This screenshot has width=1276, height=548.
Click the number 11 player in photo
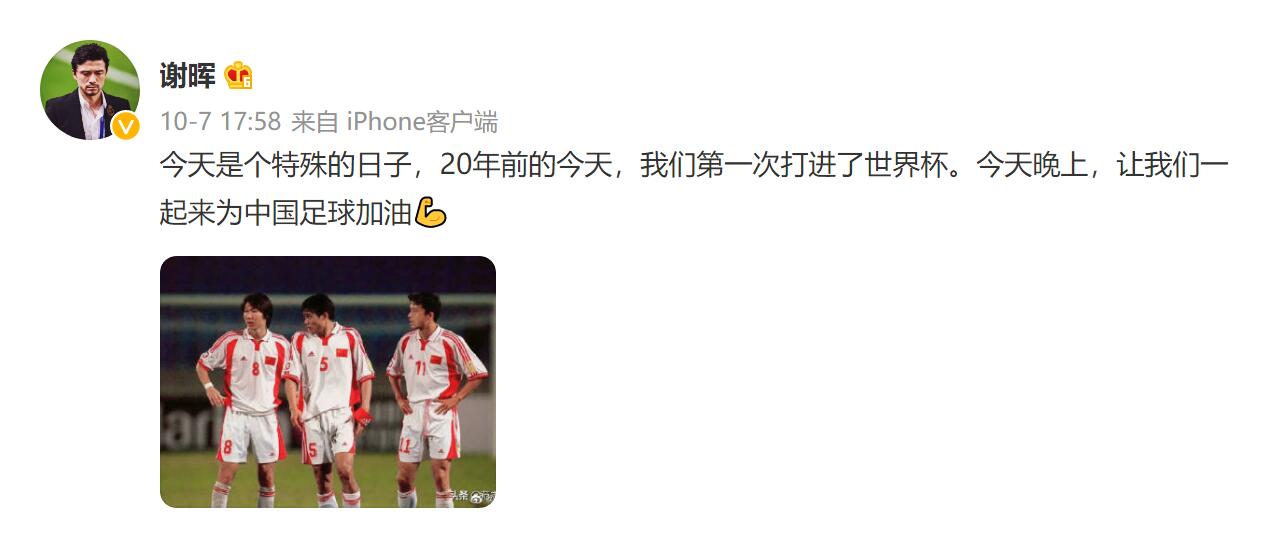[x=432, y=400]
